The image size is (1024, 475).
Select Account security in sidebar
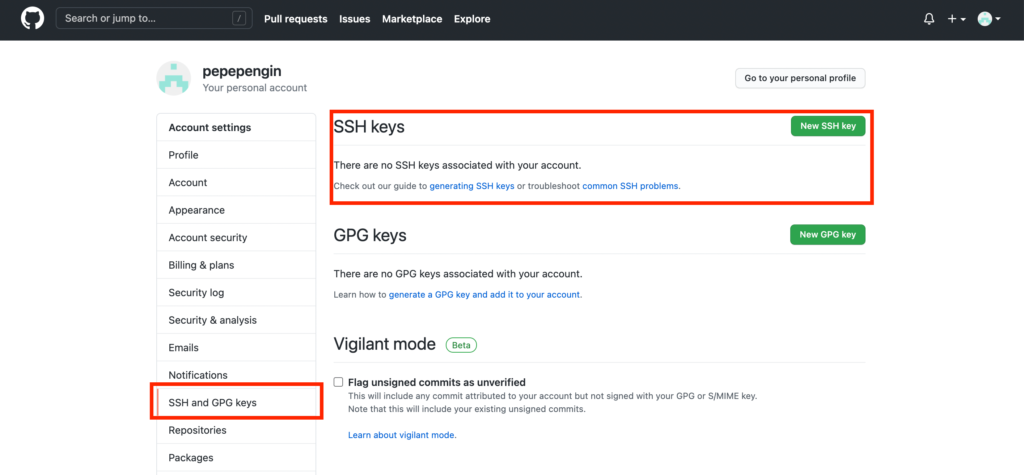(x=236, y=237)
